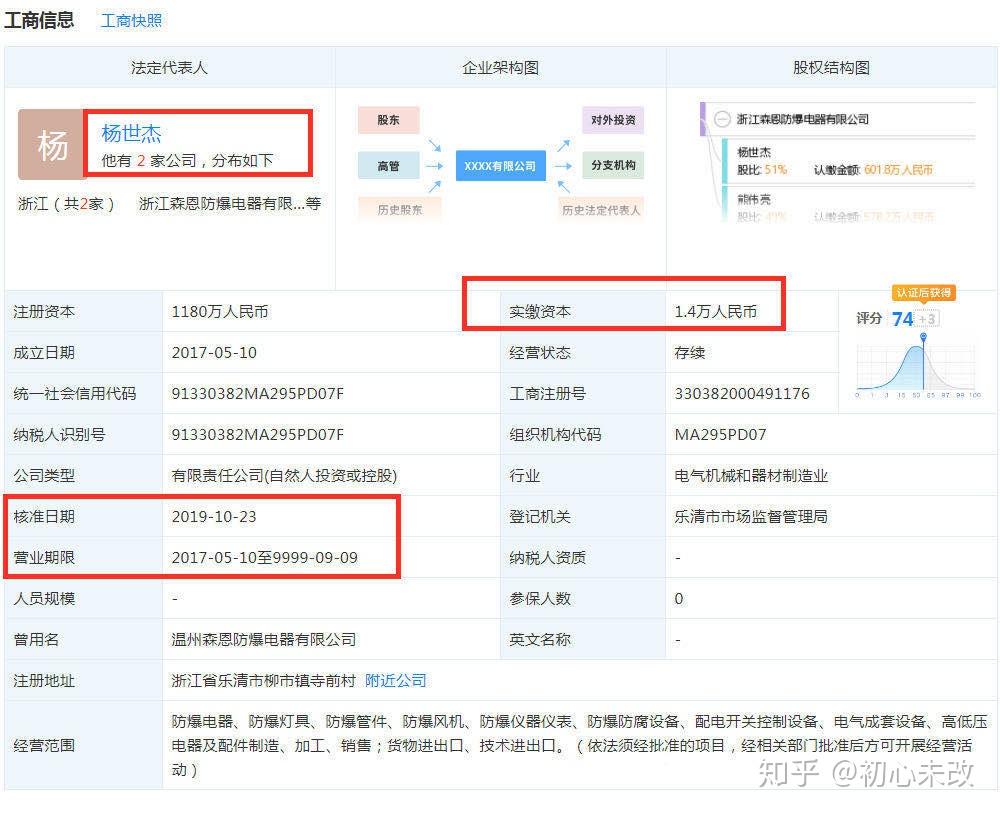
Task: Click the 工商信息 section heading
Action: pos(40,20)
